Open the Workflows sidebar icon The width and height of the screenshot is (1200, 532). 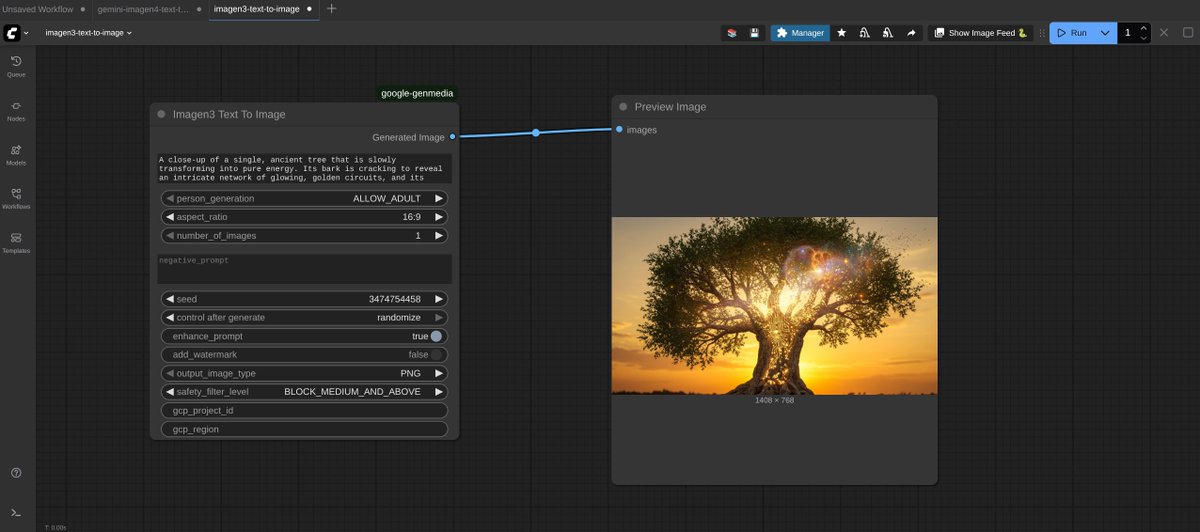[16, 197]
